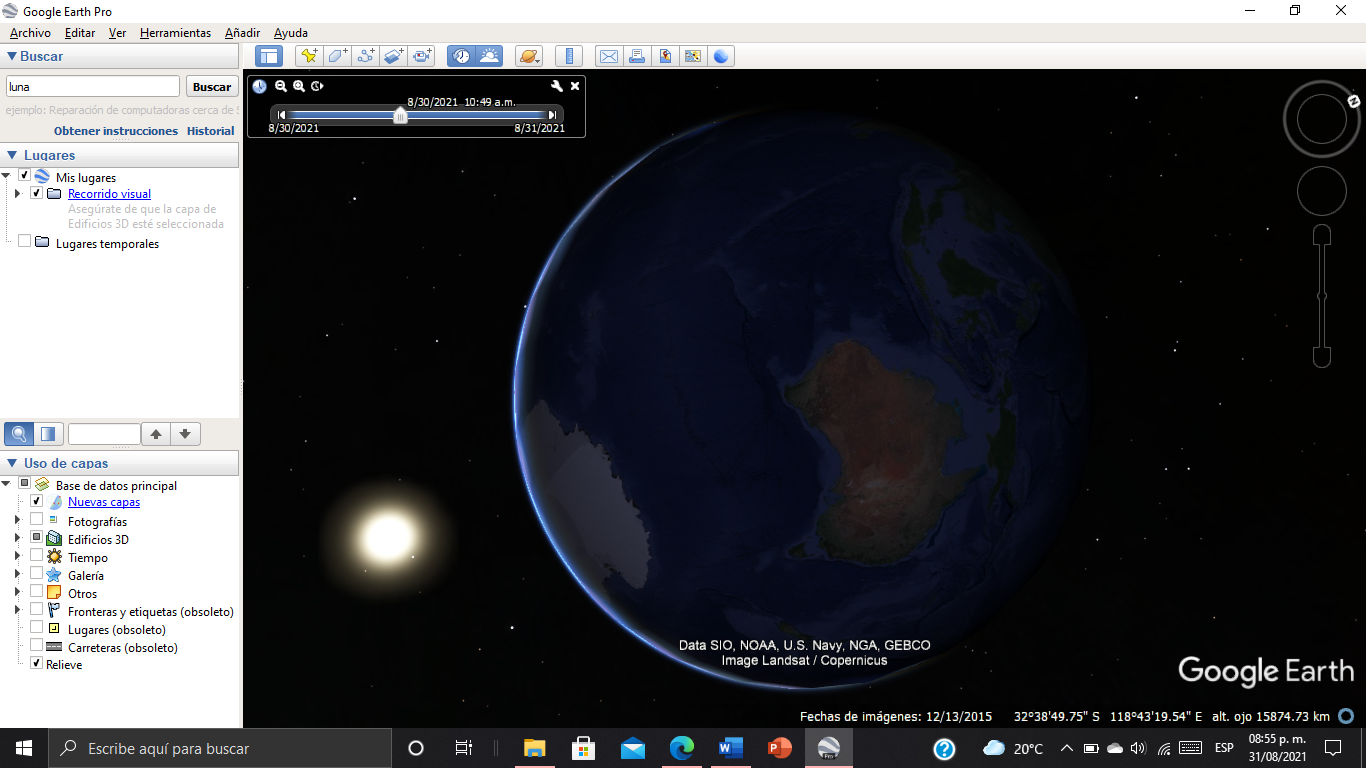Open the Ver menu
The width and height of the screenshot is (1366, 768).
(117, 33)
